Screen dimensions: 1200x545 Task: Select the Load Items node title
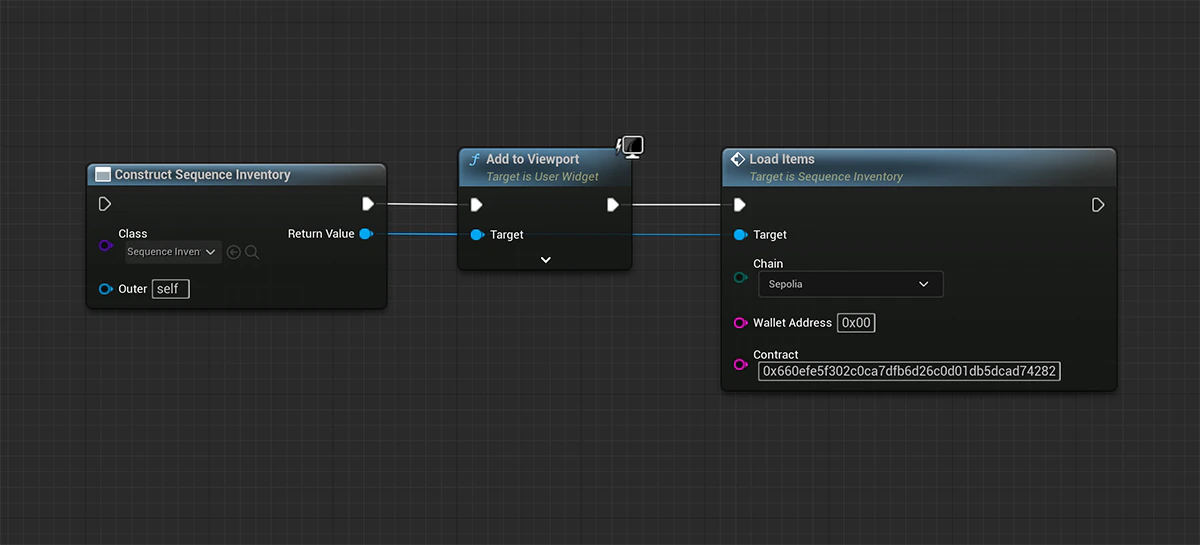(782, 159)
